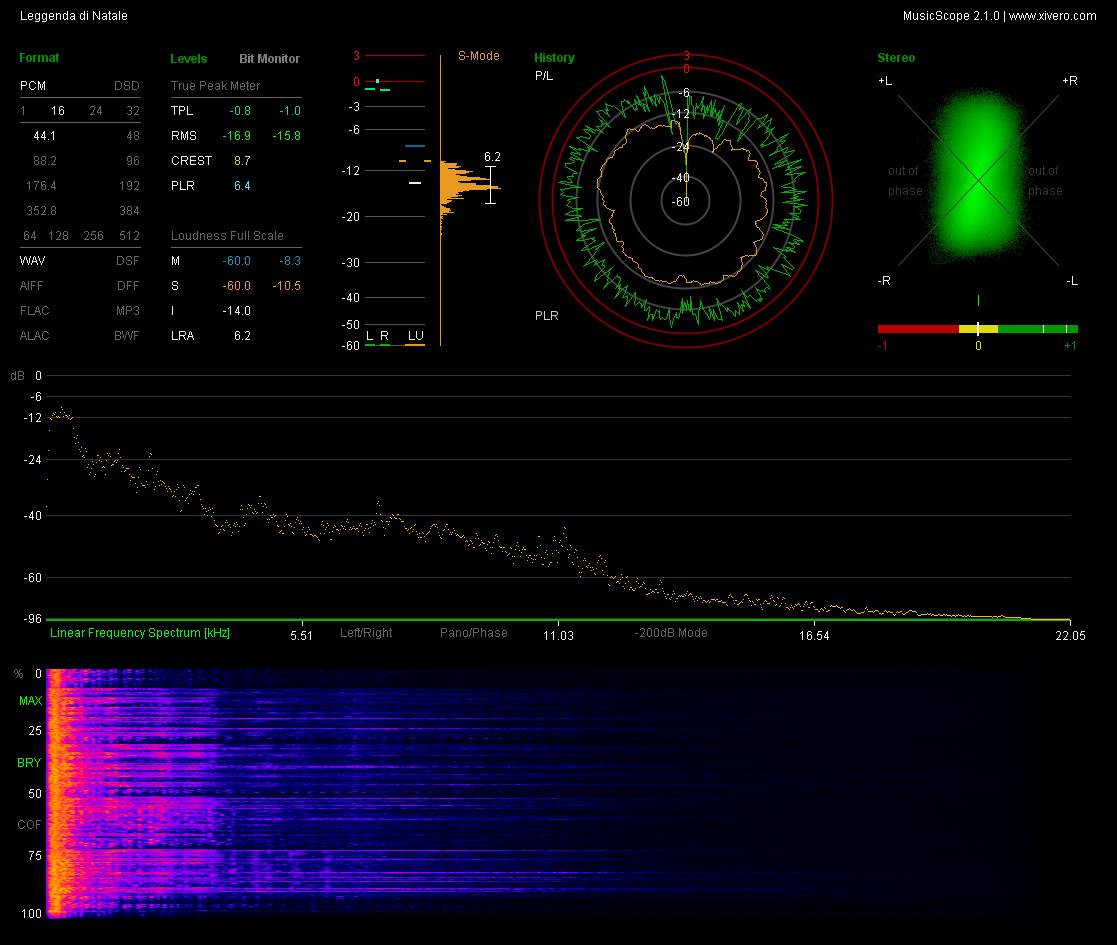
Task: Click the circular history radar plot
Action: (x=685, y=201)
